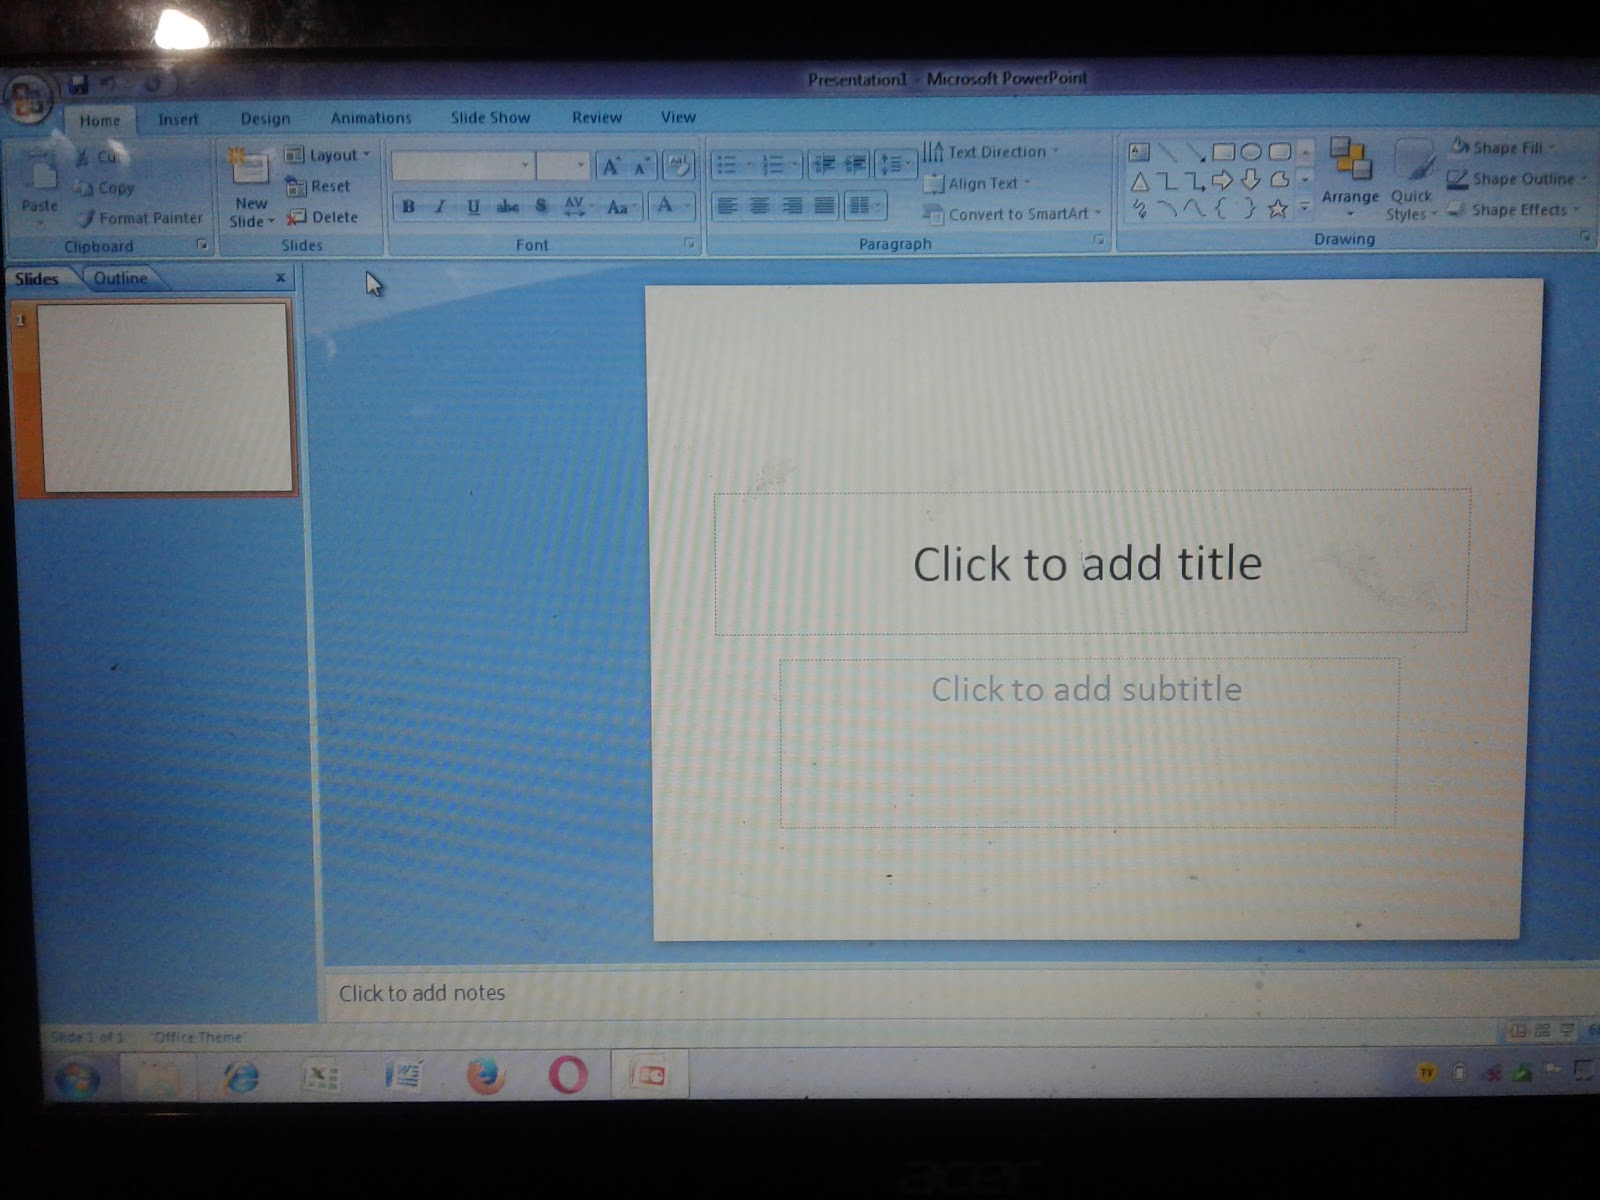Switch to the Design tab

pyautogui.click(x=265, y=118)
